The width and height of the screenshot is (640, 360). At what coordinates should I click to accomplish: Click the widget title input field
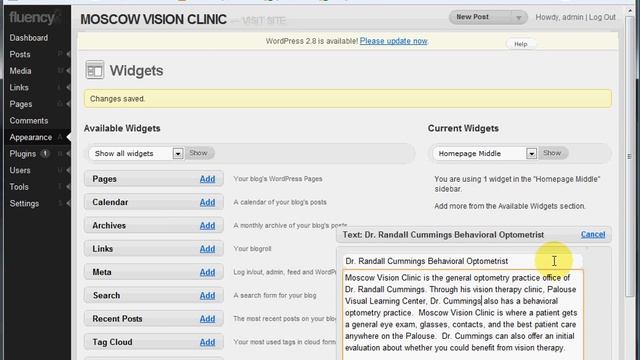coord(462,261)
